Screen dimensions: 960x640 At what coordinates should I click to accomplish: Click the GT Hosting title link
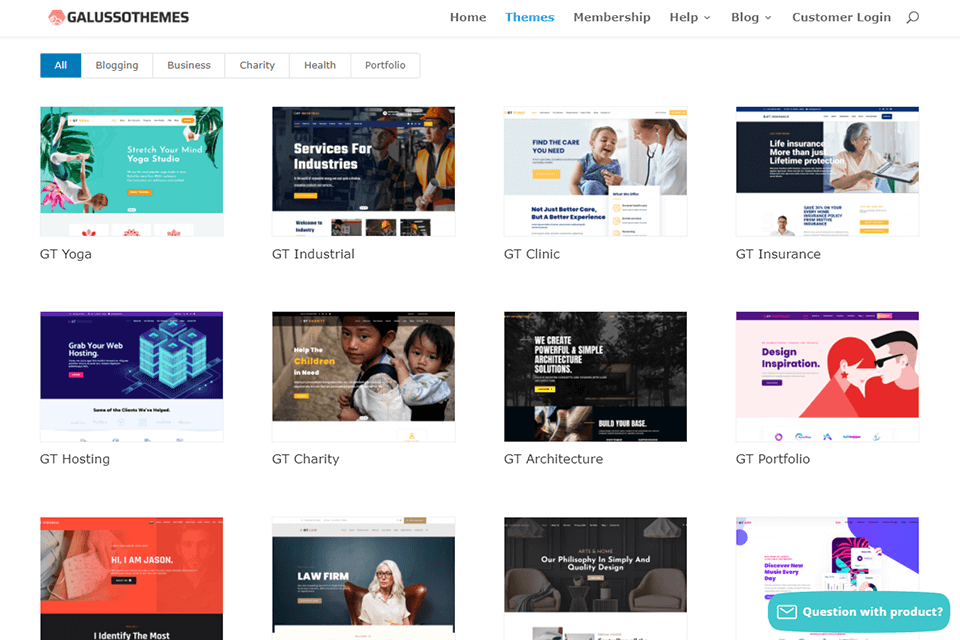click(75, 459)
